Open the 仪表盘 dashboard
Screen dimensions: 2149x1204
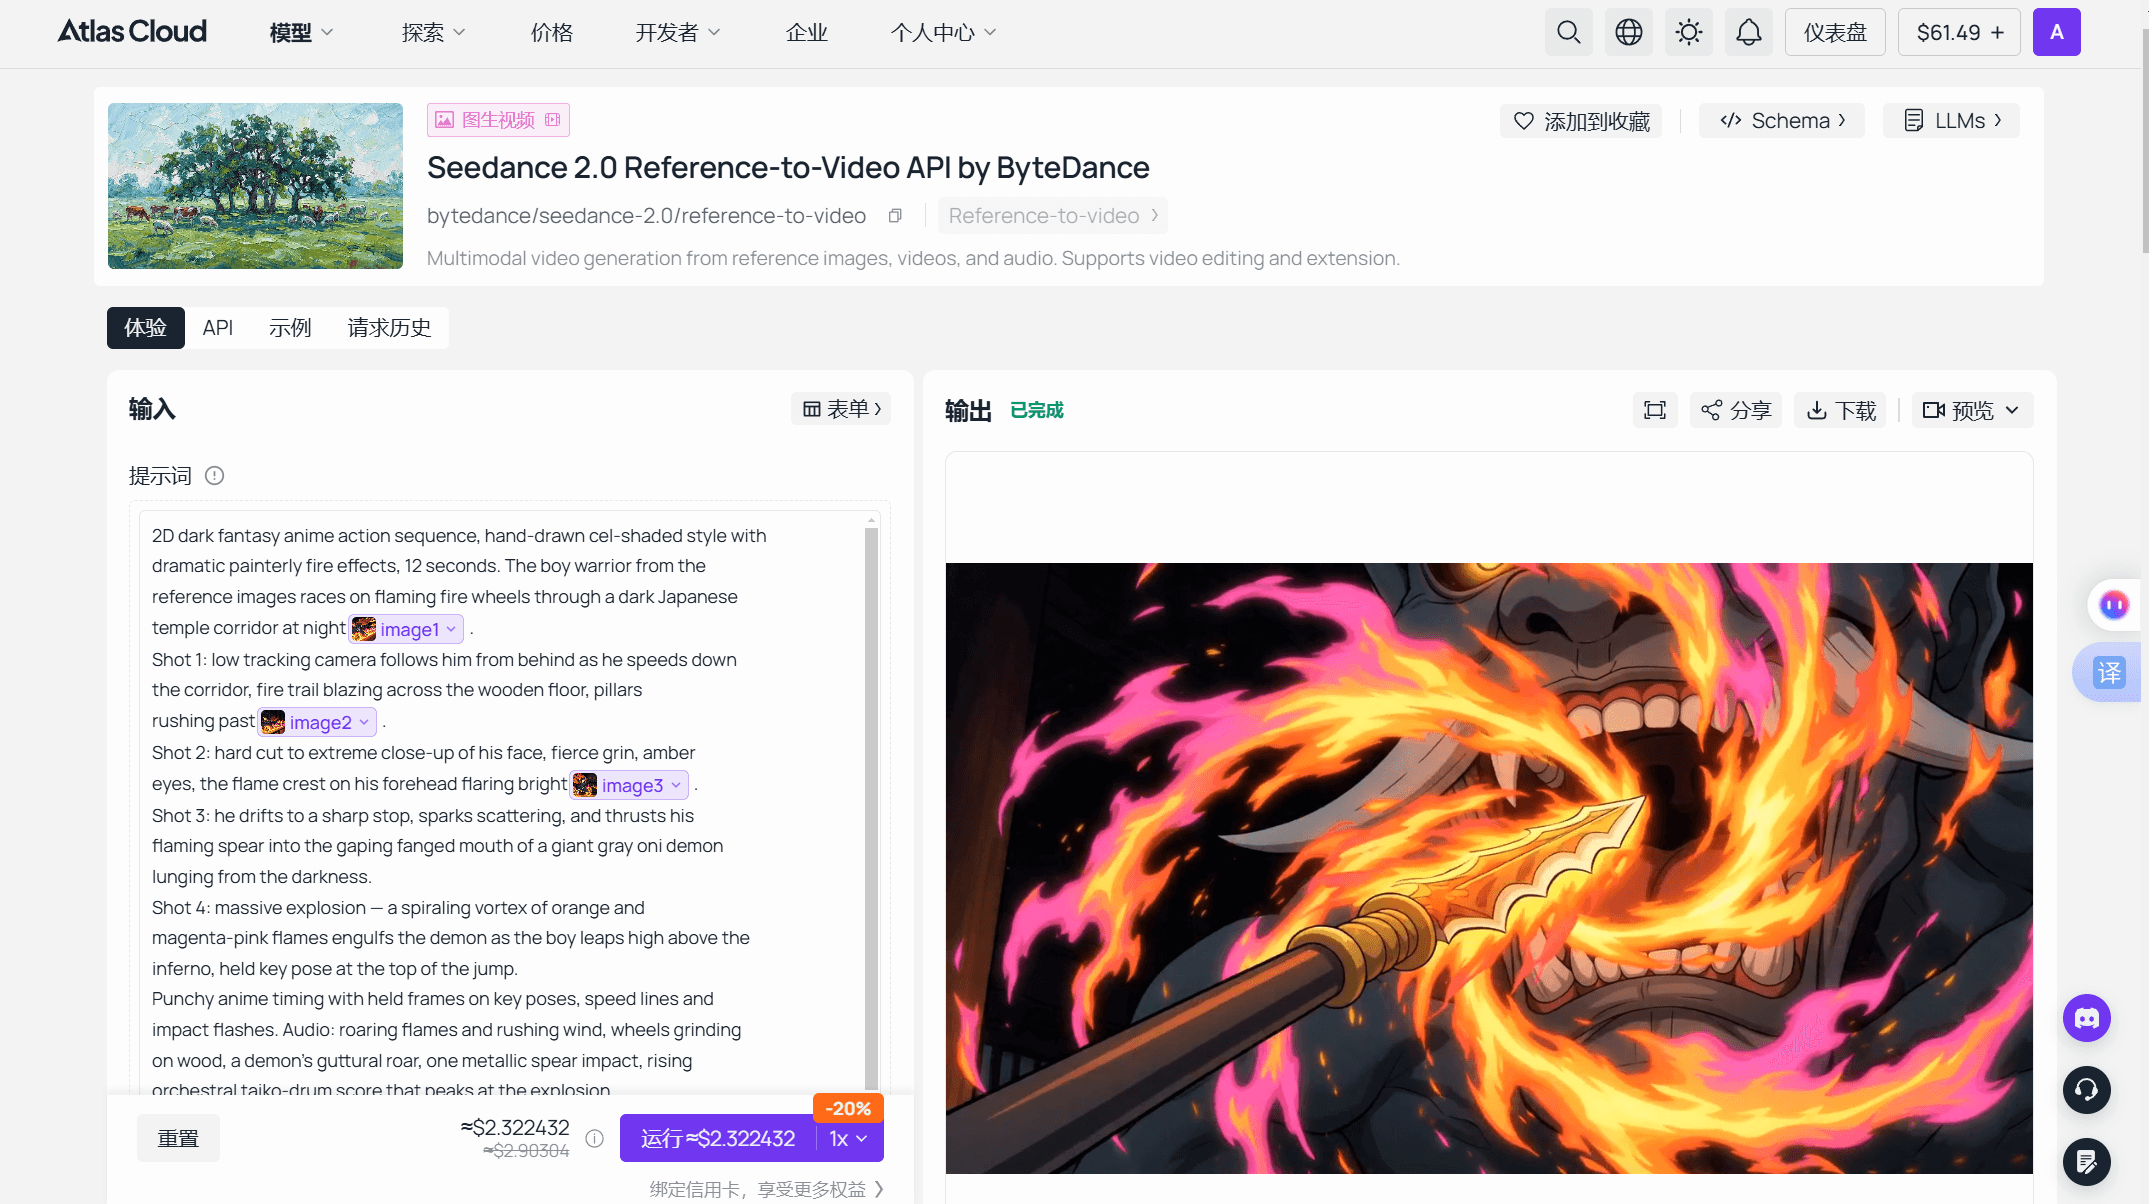(1835, 32)
